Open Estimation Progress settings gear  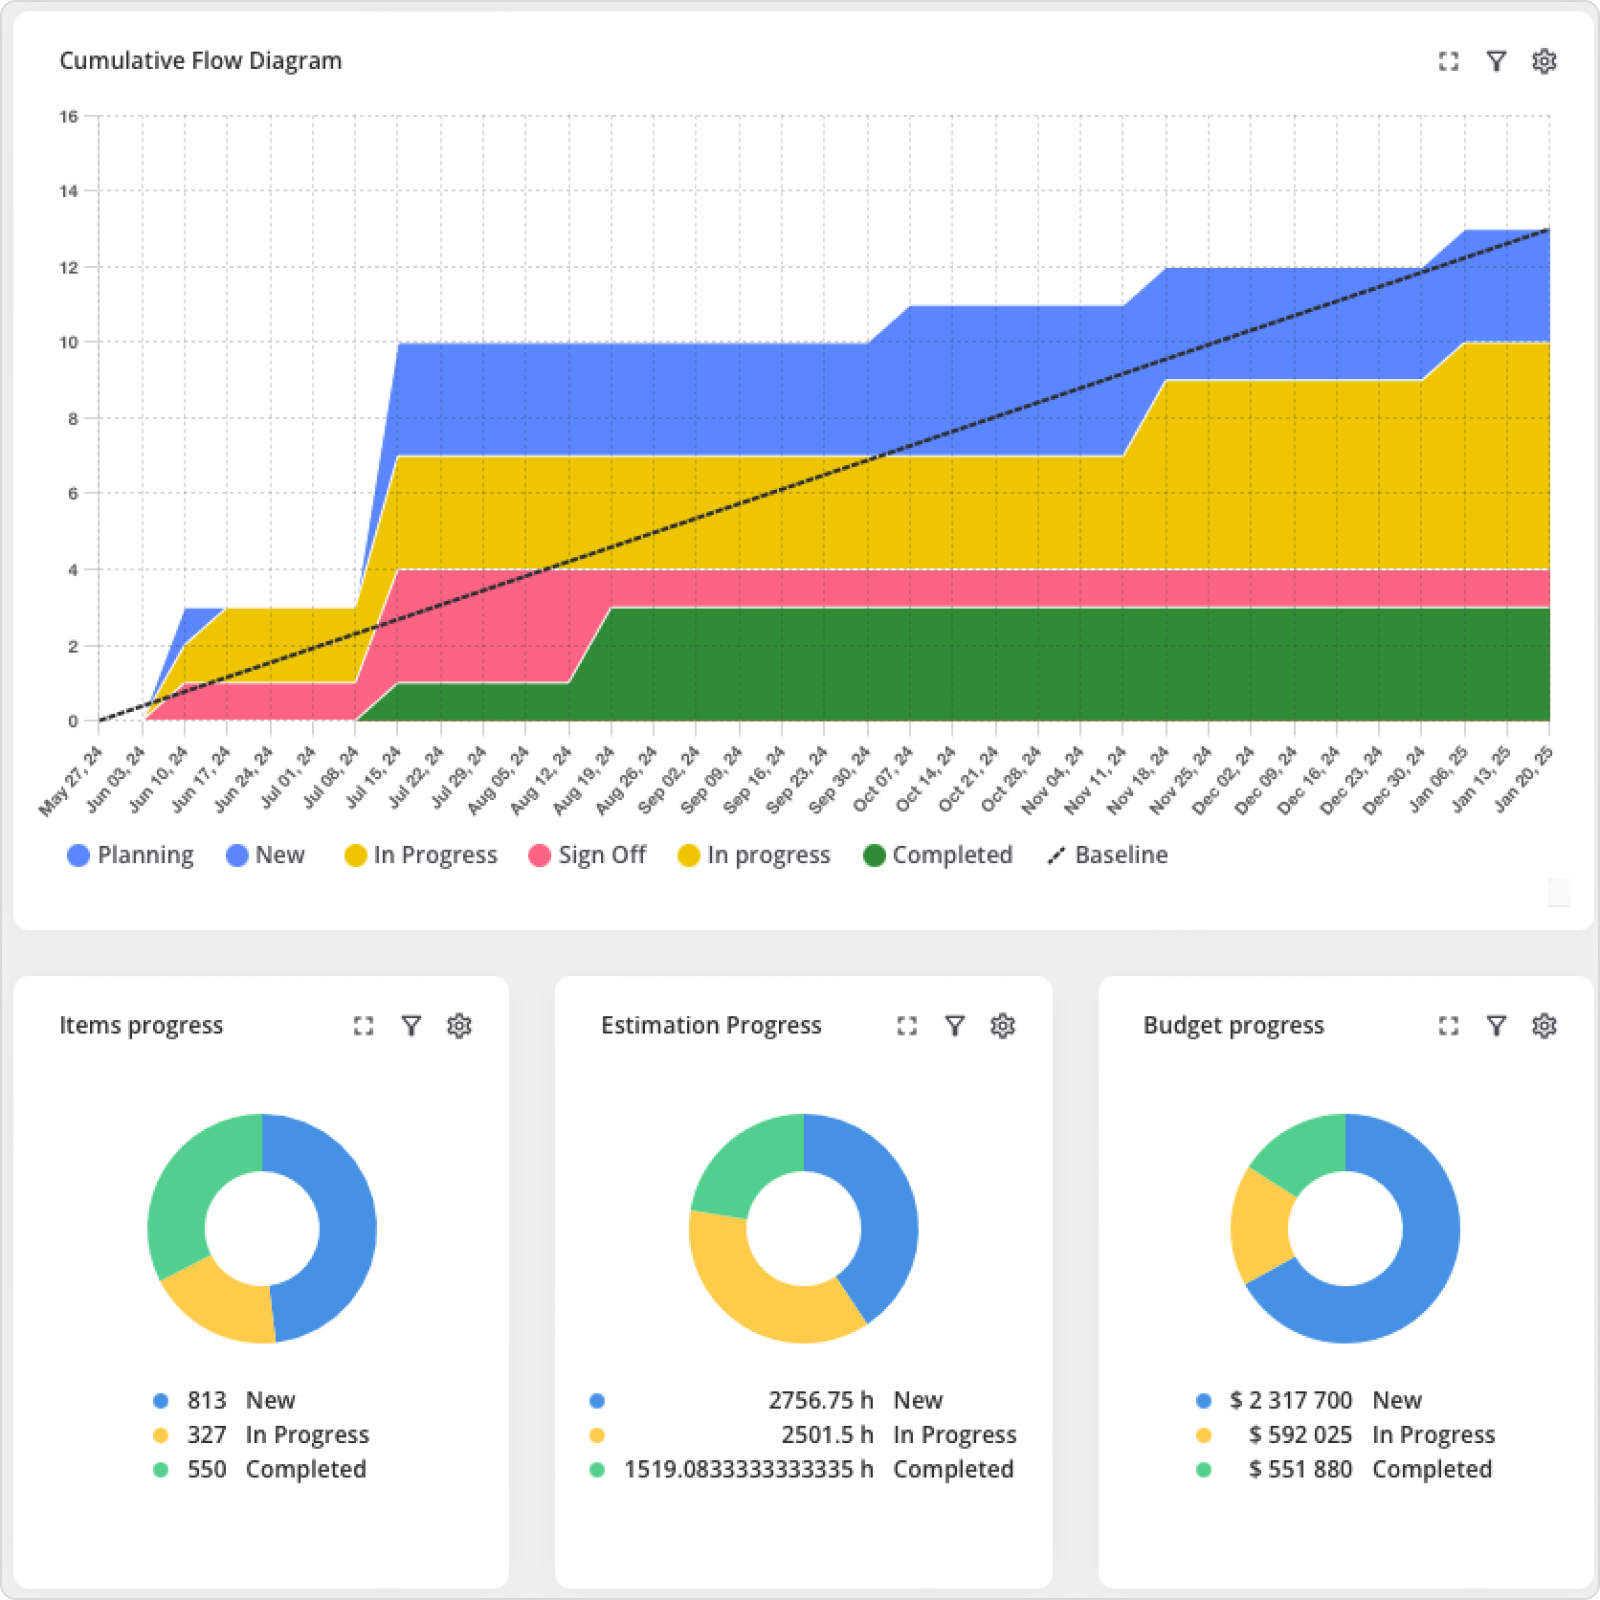point(1003,1025)
